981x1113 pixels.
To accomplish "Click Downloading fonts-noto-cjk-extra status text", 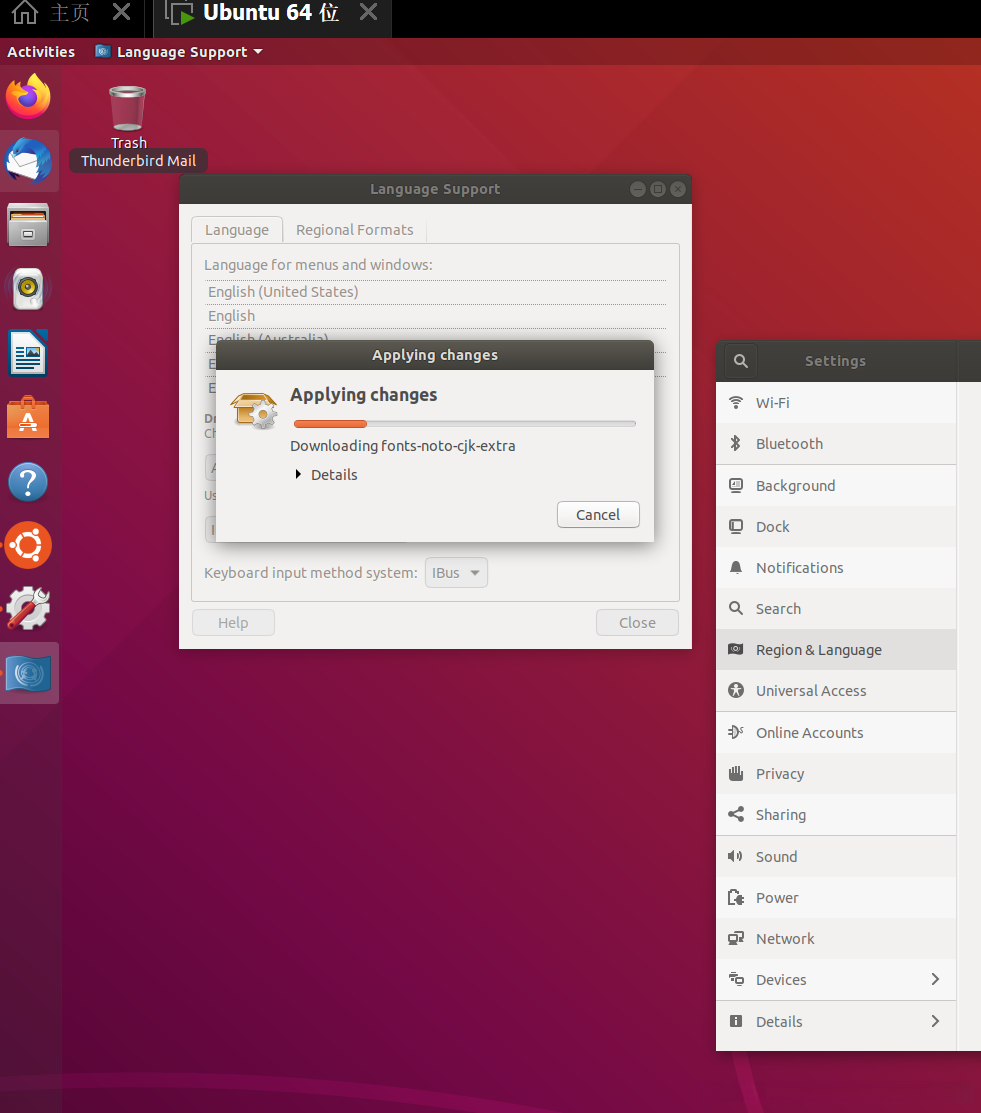I will (x=402, y=446).
